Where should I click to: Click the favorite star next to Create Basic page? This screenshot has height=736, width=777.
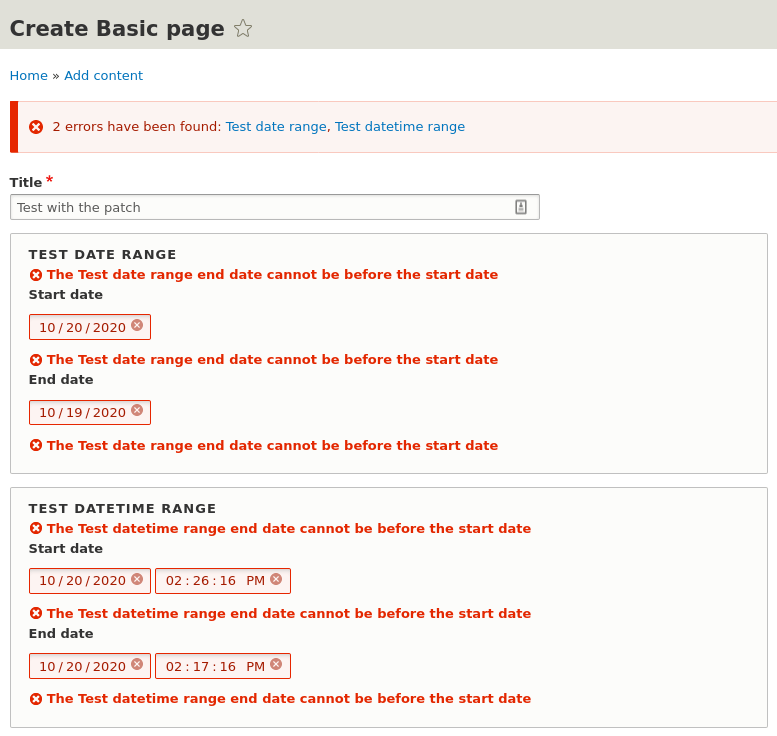pos(243,28)
